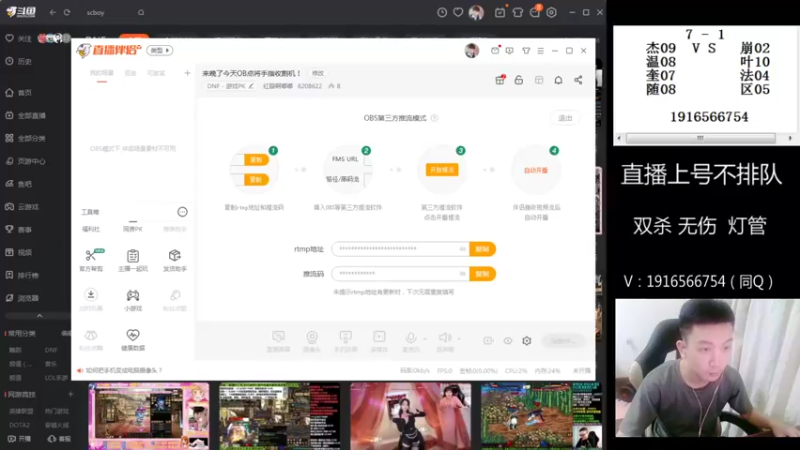Viewport: 800px width, 450px height.
Task: Click the stream key field
Action: tap(401, 274)
